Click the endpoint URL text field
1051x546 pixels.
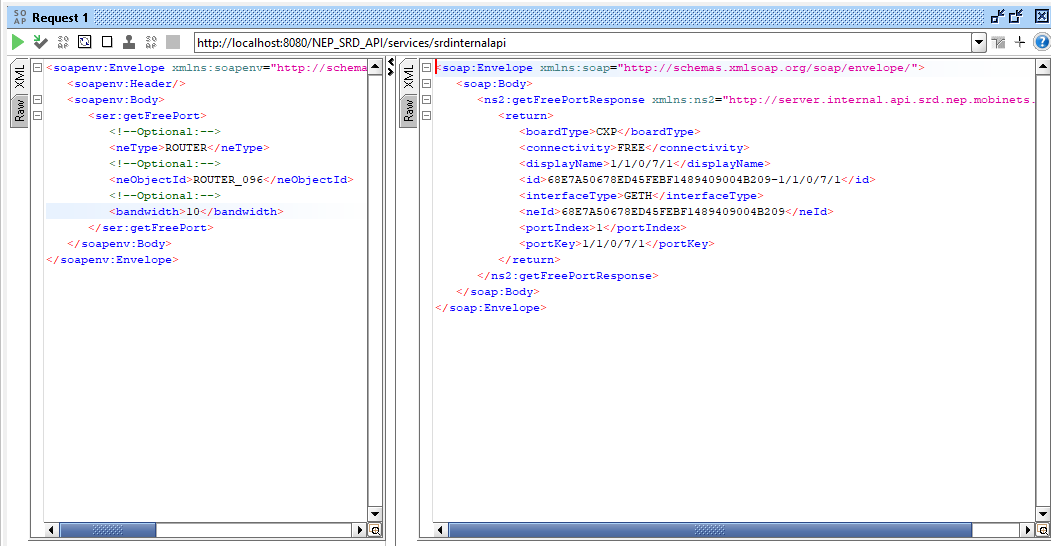[x=580, y=42]
